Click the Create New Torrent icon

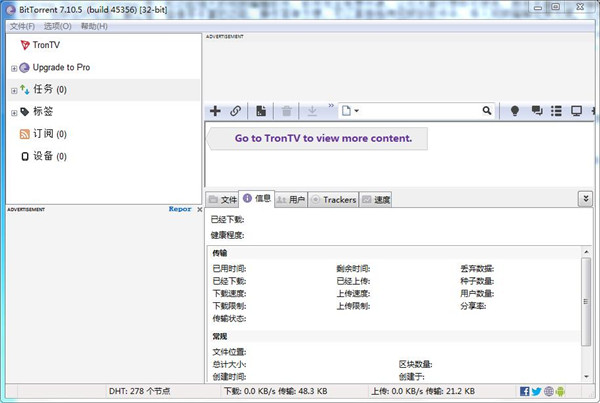261,111
